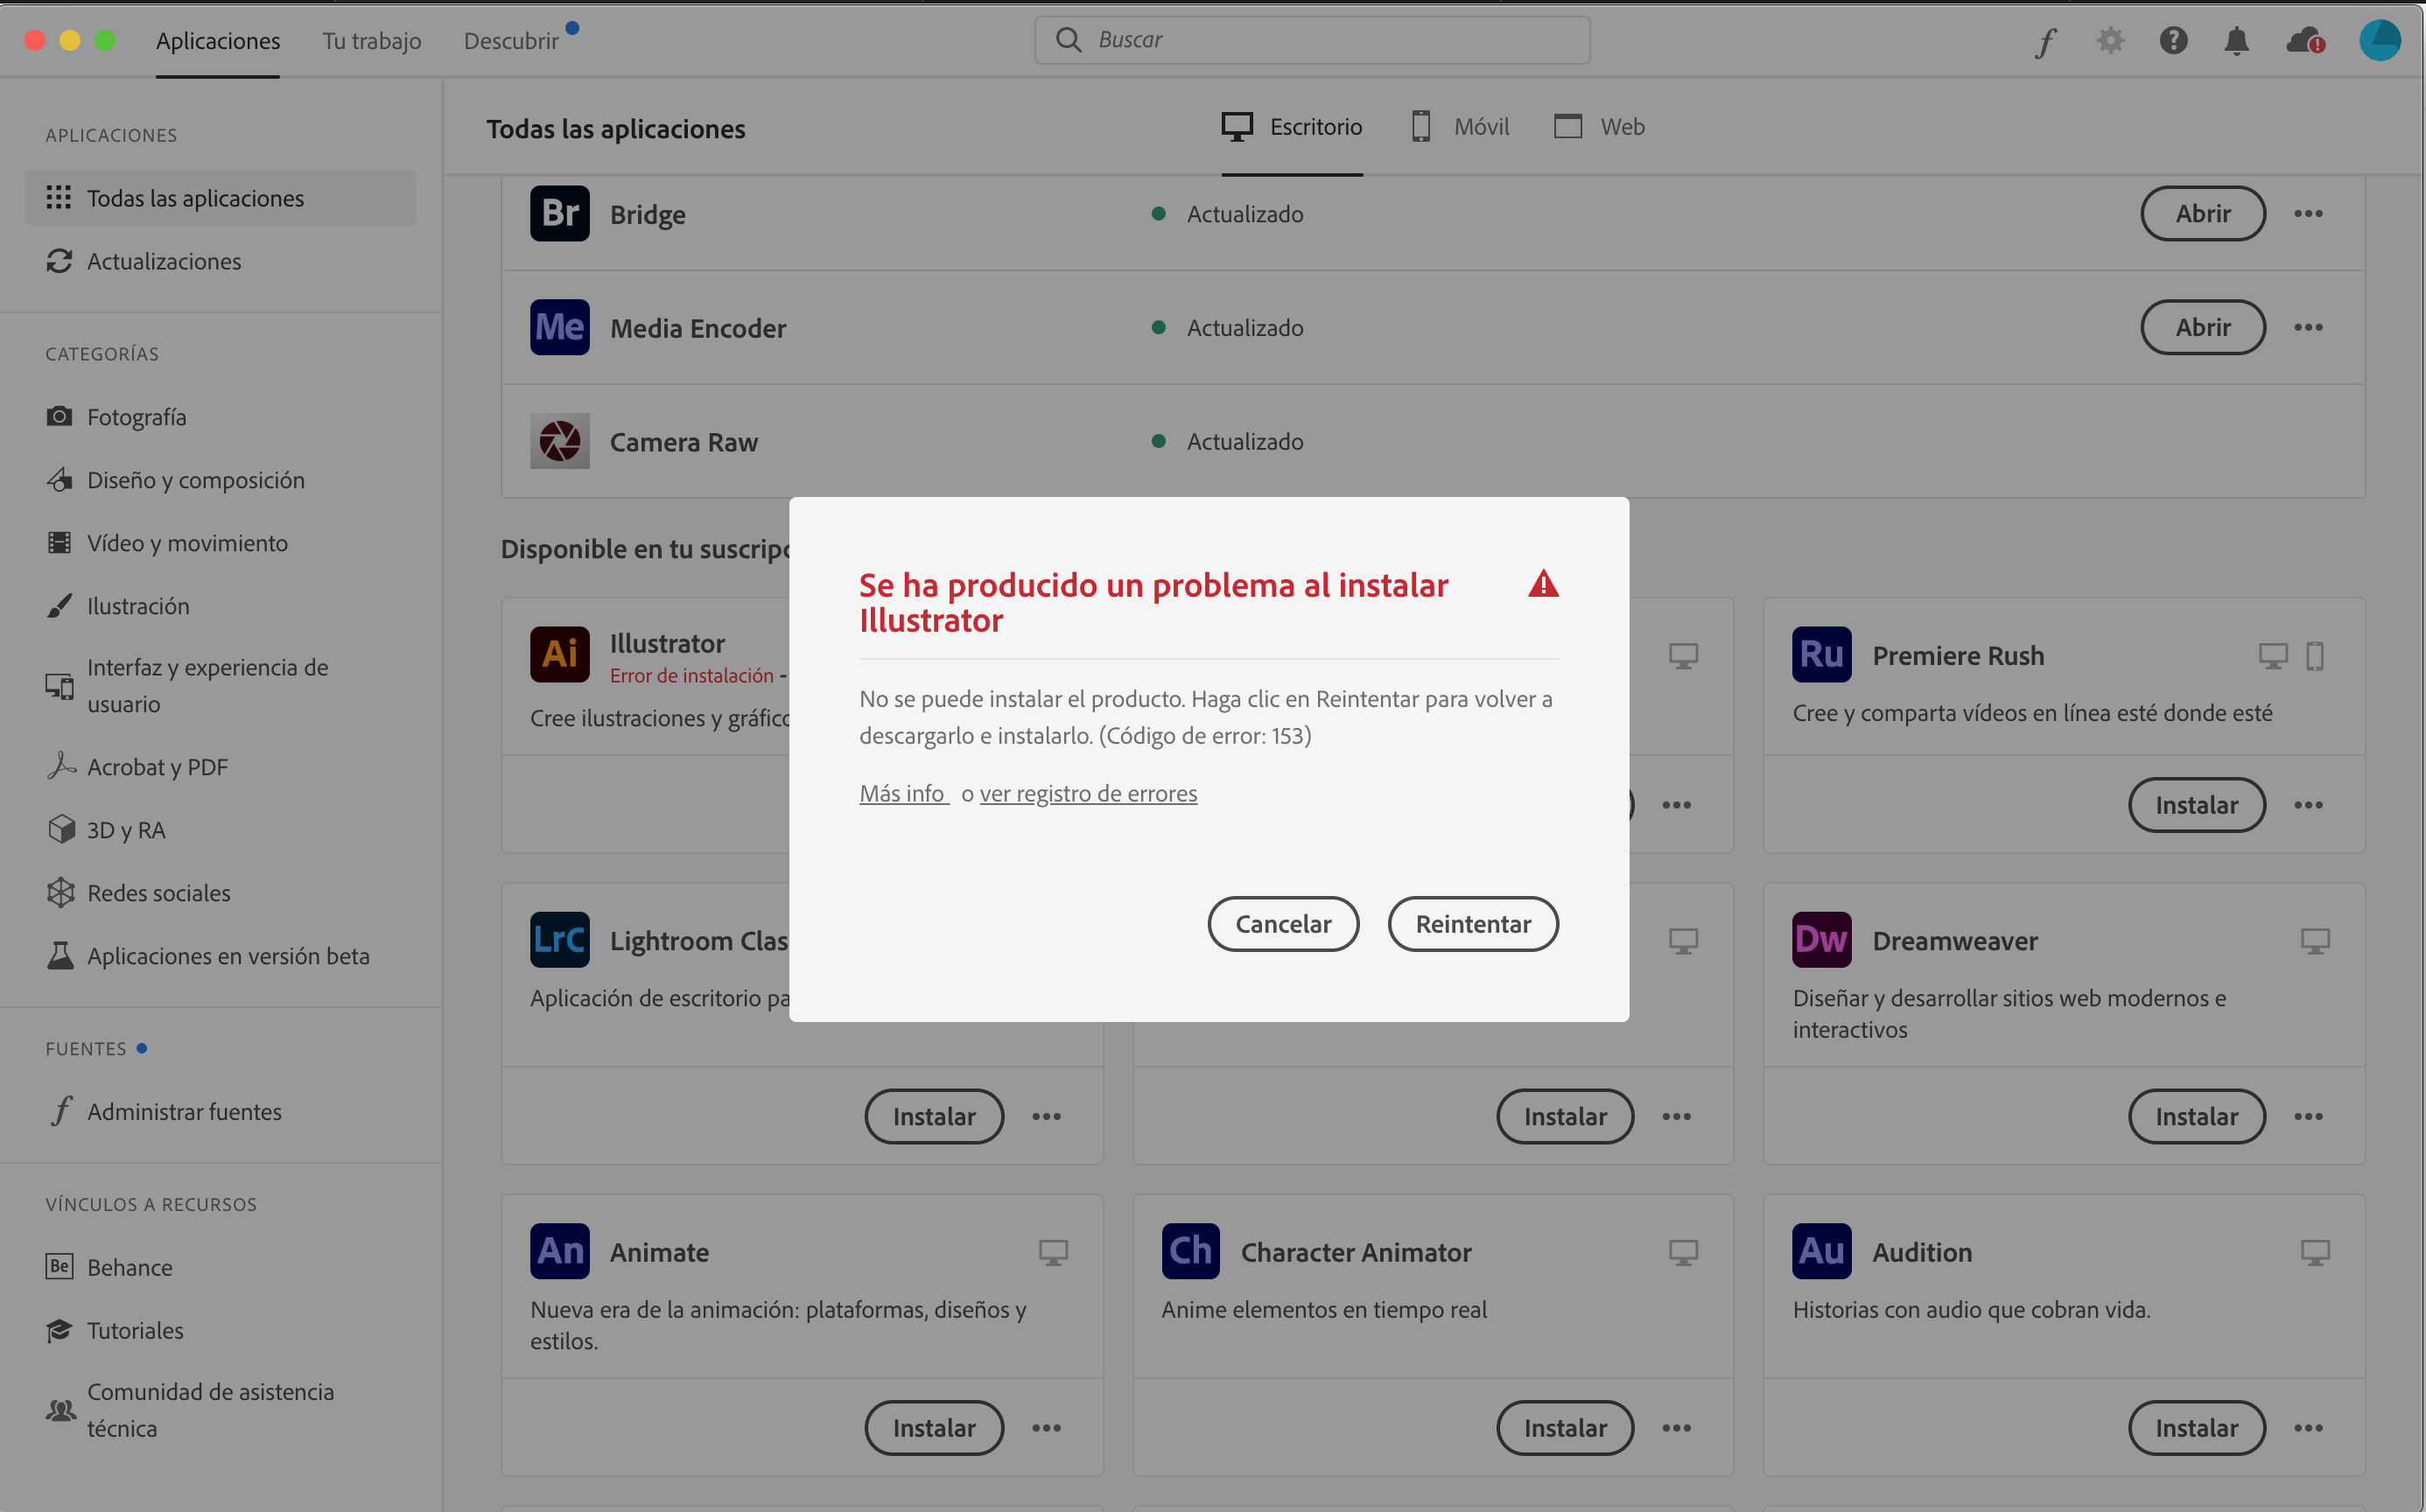
Task: Click the Behance icon in the sidebar
Action: [x=60, y=1266]
